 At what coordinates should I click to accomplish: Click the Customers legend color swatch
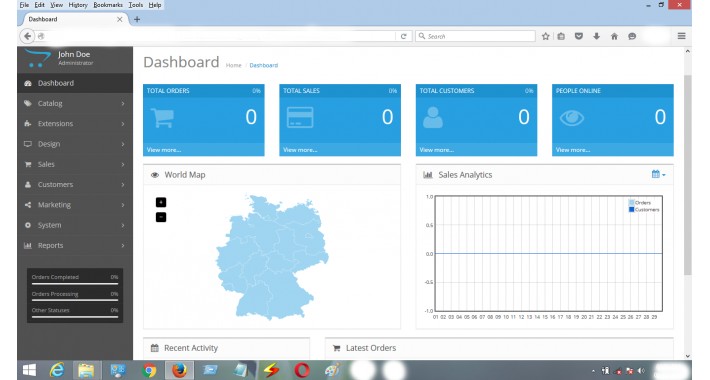(631, 209)
